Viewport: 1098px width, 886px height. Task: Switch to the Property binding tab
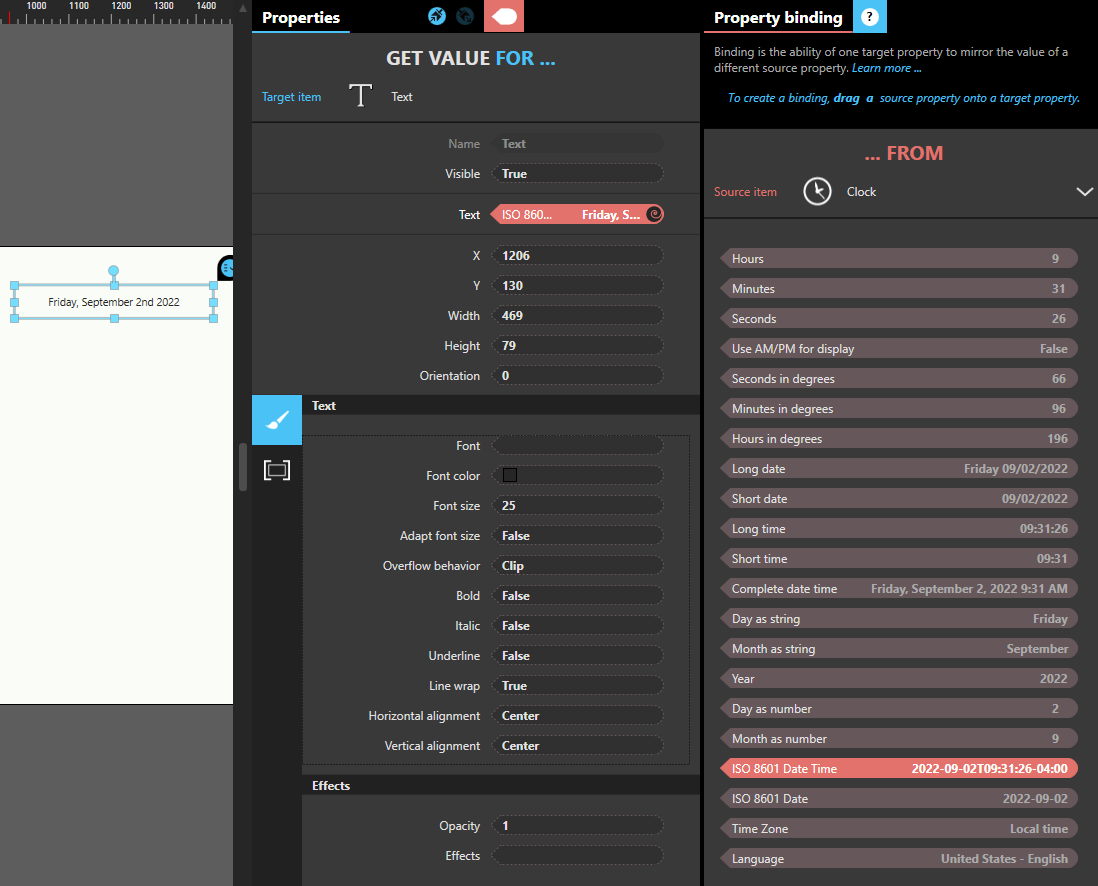(x=778, y=18)
